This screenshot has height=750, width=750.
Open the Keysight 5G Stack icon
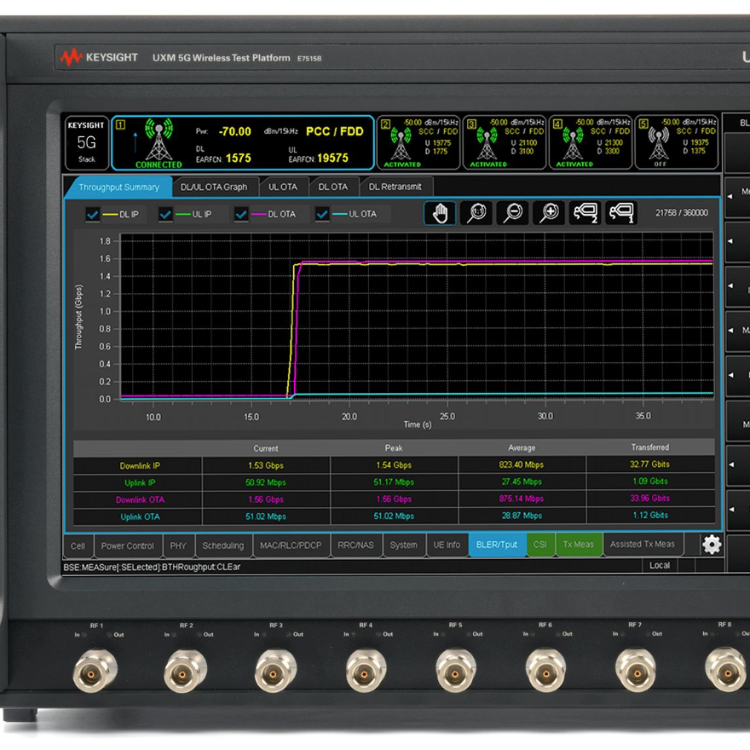pyautogui.click(x=87, y=143)
